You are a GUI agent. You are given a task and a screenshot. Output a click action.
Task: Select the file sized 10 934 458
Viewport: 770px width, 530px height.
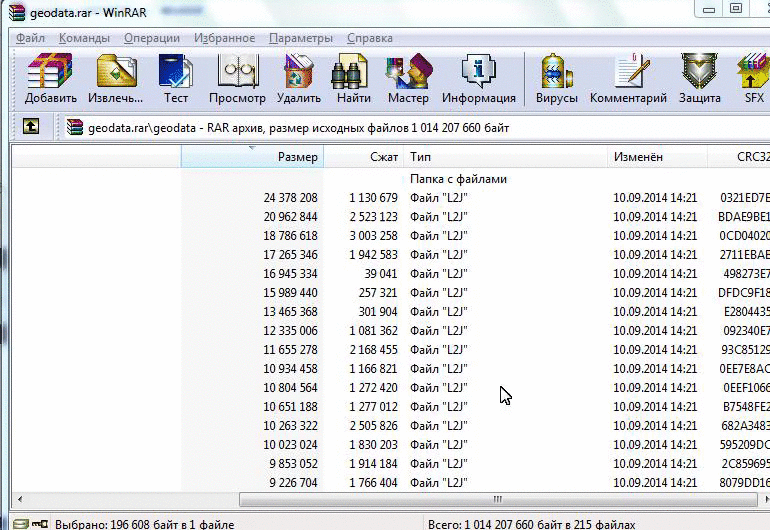point(391,368)
